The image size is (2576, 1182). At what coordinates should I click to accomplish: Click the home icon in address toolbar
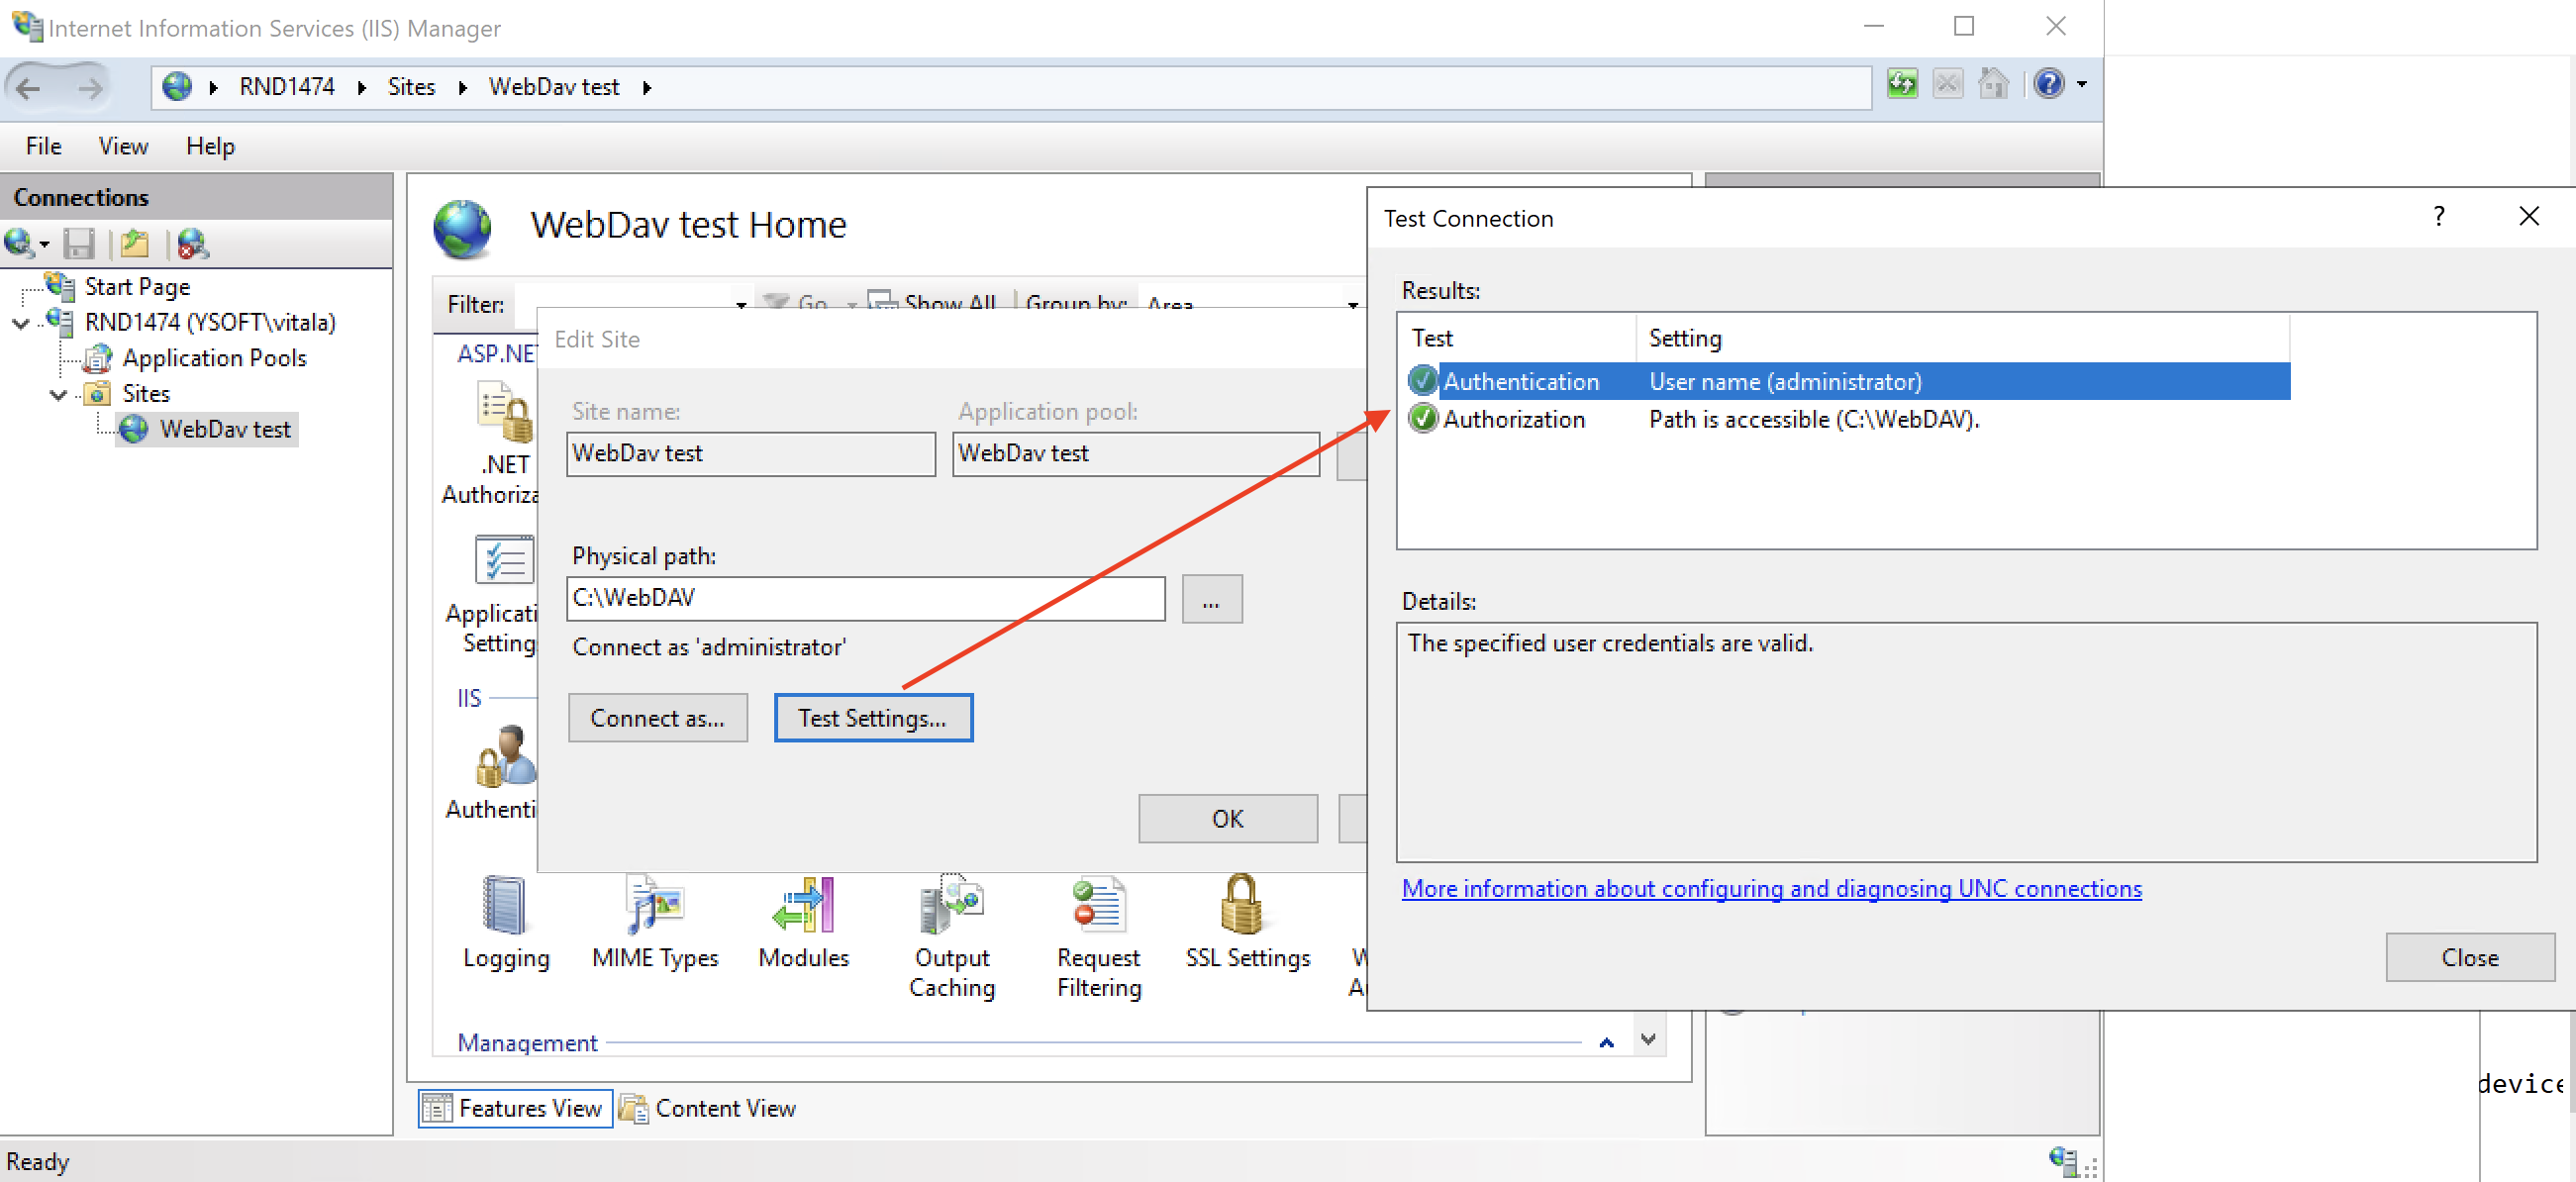(1992, 84)
